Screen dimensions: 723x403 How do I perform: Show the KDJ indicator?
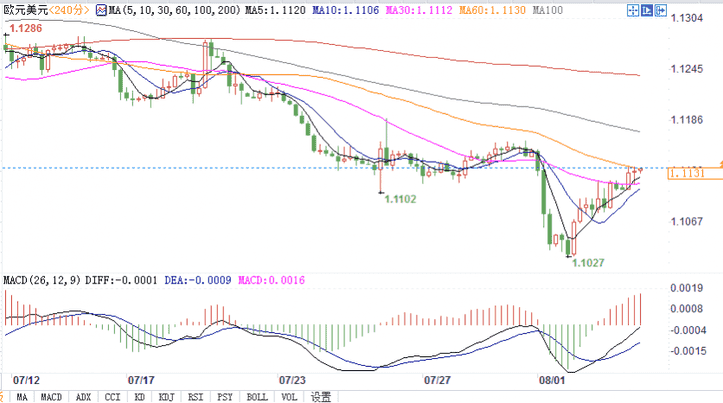[167, 397]
